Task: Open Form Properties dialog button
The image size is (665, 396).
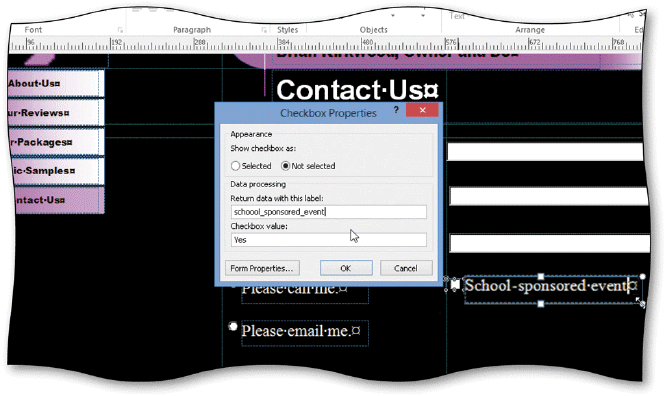Action: (x=262, y=268)
